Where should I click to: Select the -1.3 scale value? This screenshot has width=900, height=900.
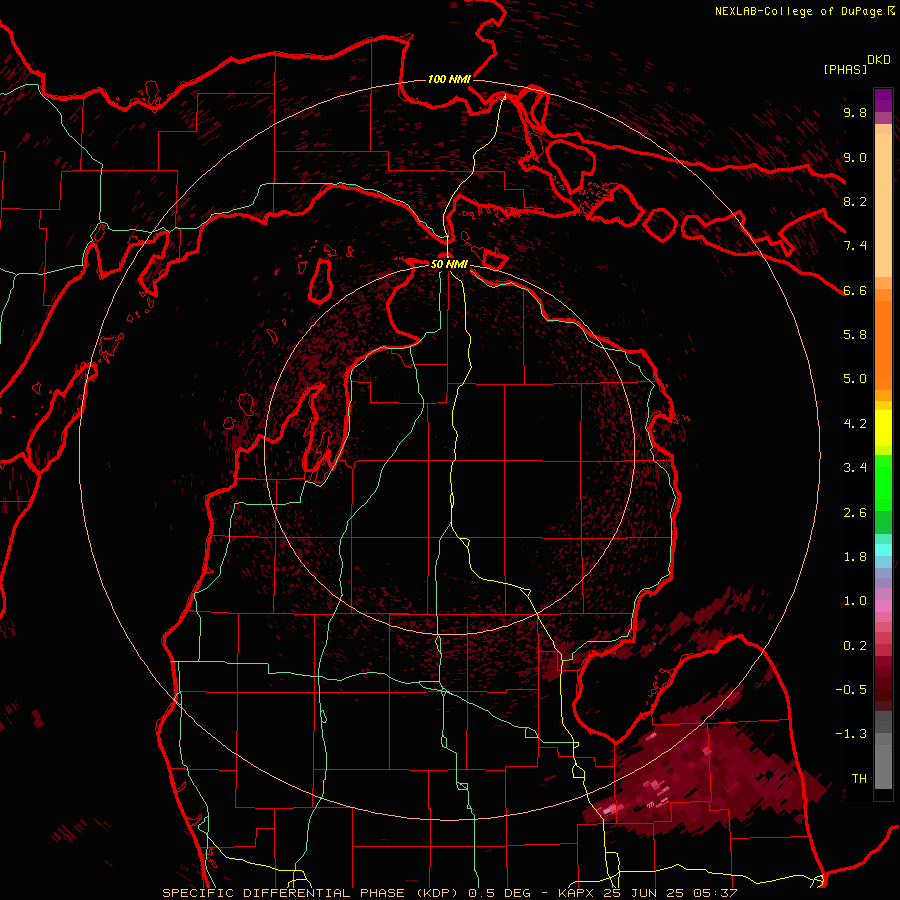click(851, 734)
